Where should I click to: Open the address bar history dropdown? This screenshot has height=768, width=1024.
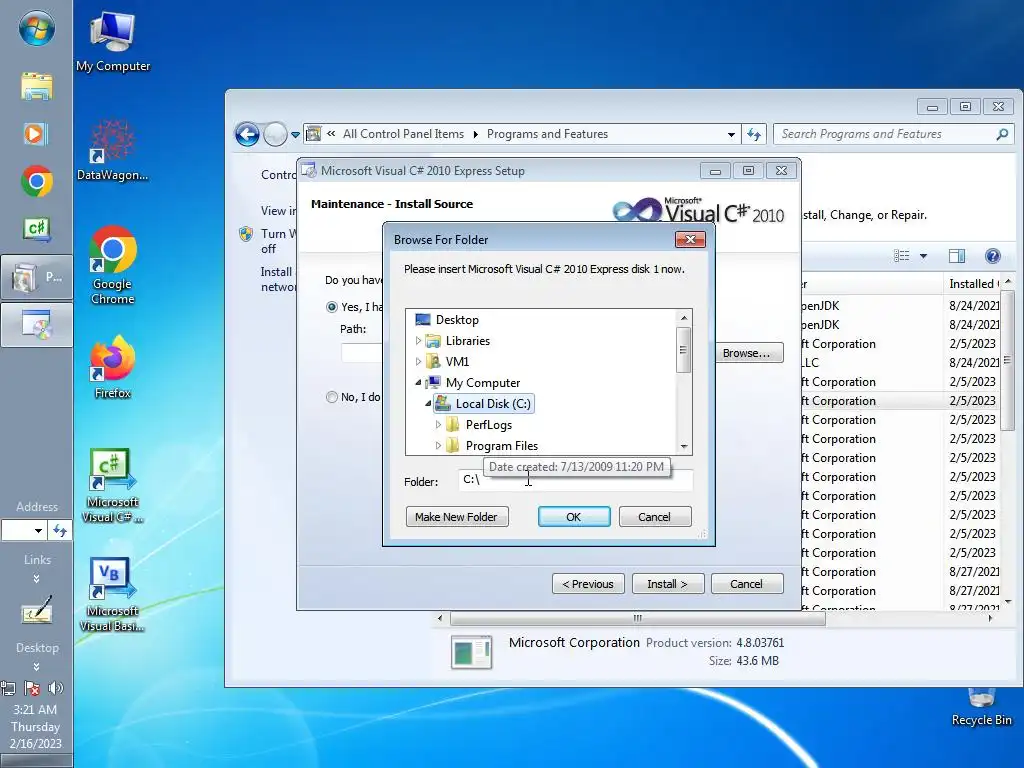coord(731,135)
